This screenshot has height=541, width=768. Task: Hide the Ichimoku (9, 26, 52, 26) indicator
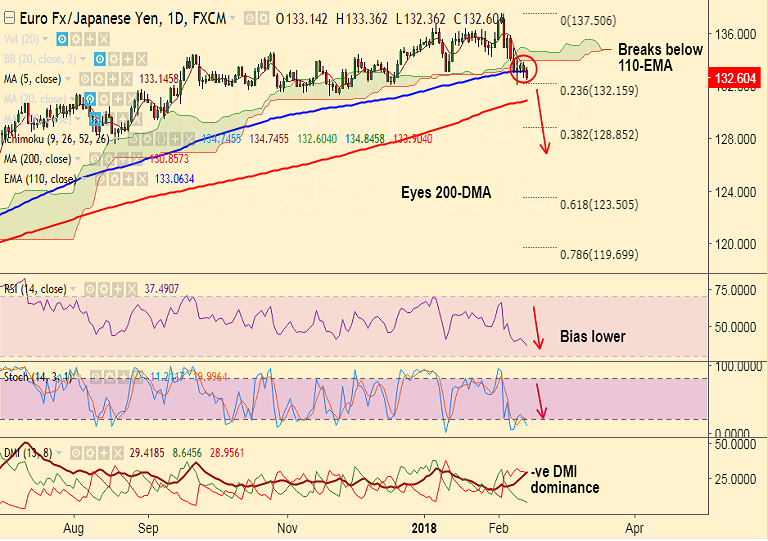134,139
